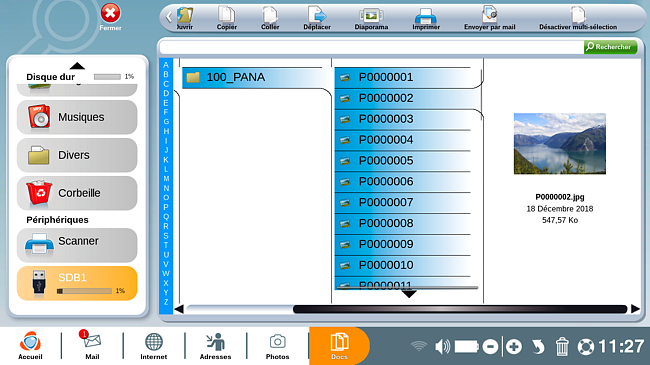Open the Corbeille trash folder

pyautogui.click(x=77, y=193)
